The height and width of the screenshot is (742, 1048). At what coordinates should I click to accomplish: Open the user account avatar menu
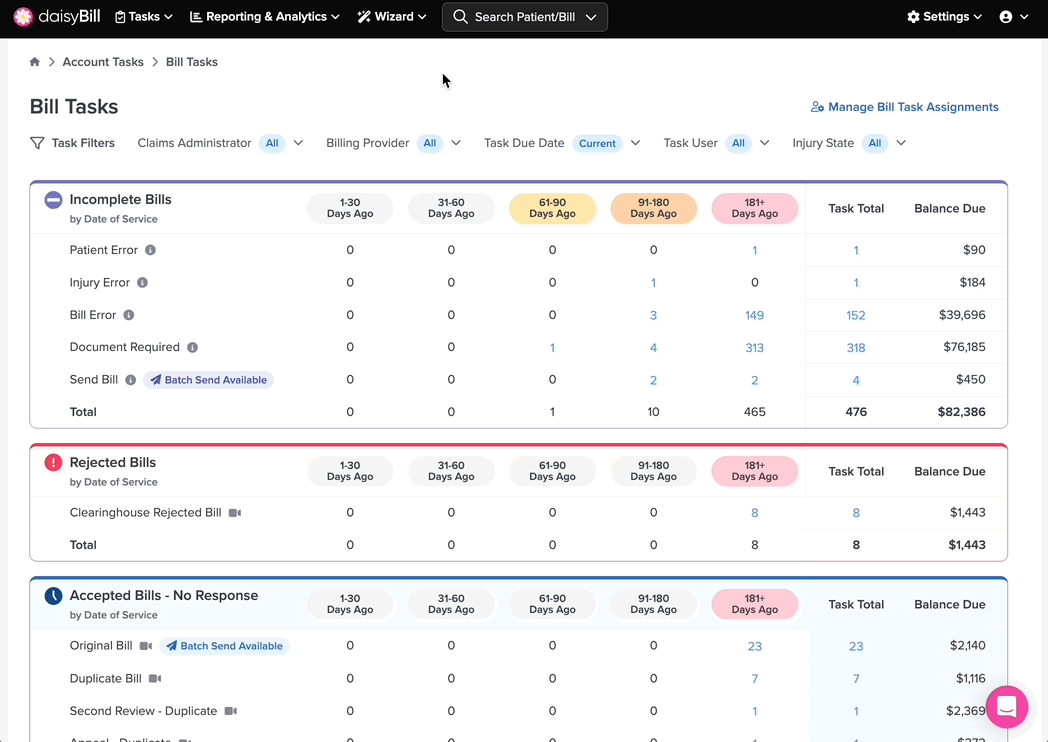pos(1014,17)
